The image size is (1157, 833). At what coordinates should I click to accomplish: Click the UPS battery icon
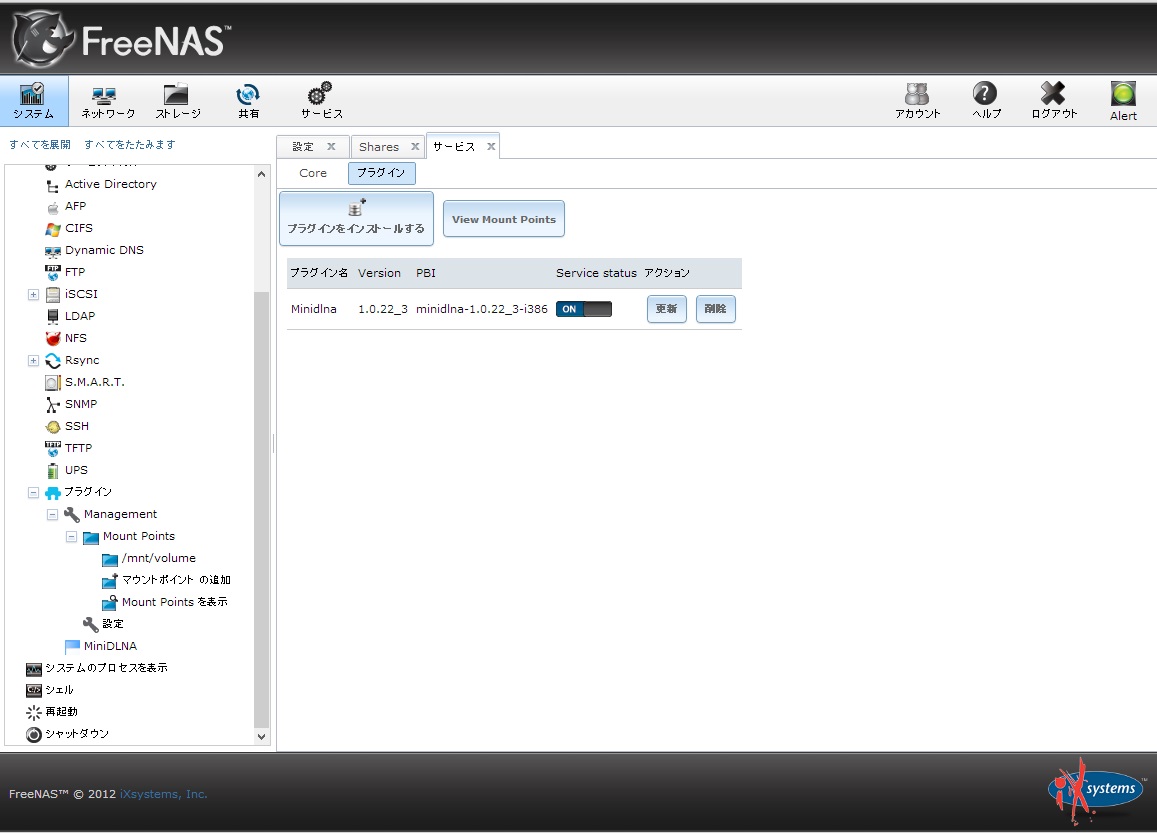click(53, 471)
